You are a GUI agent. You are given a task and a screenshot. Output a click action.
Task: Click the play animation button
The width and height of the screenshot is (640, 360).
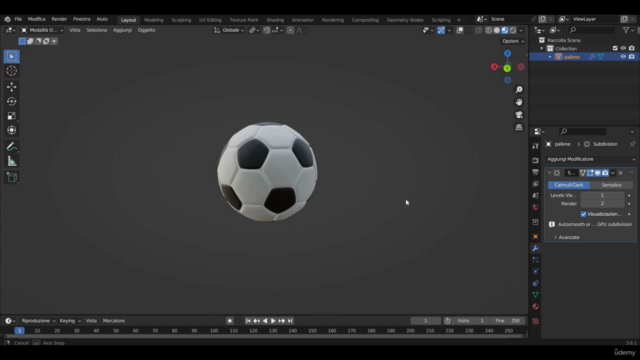[x=273, y=321]
